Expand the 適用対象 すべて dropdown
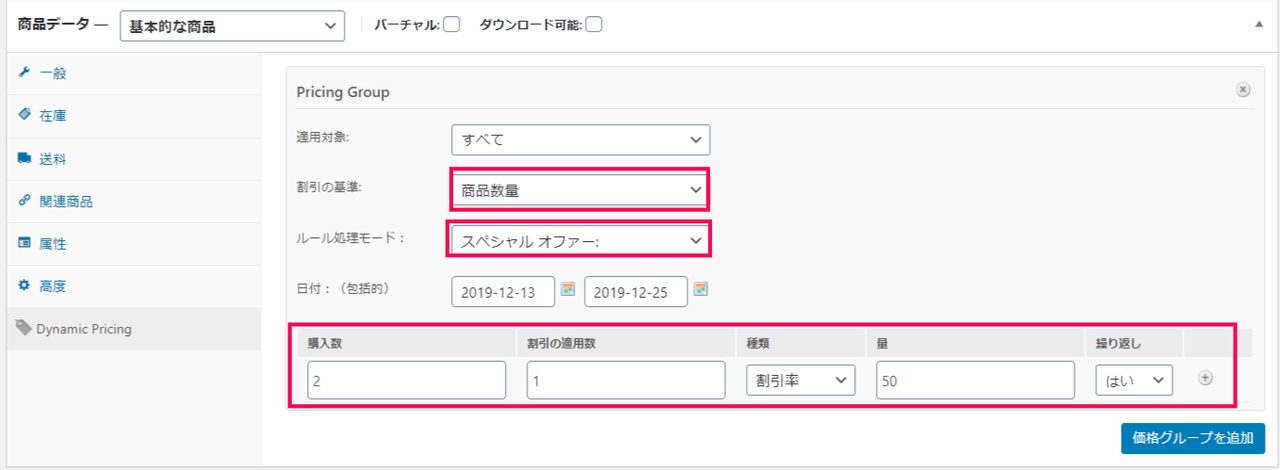The width and height of the screenshot is (1280, 470). tap(580, 140)
